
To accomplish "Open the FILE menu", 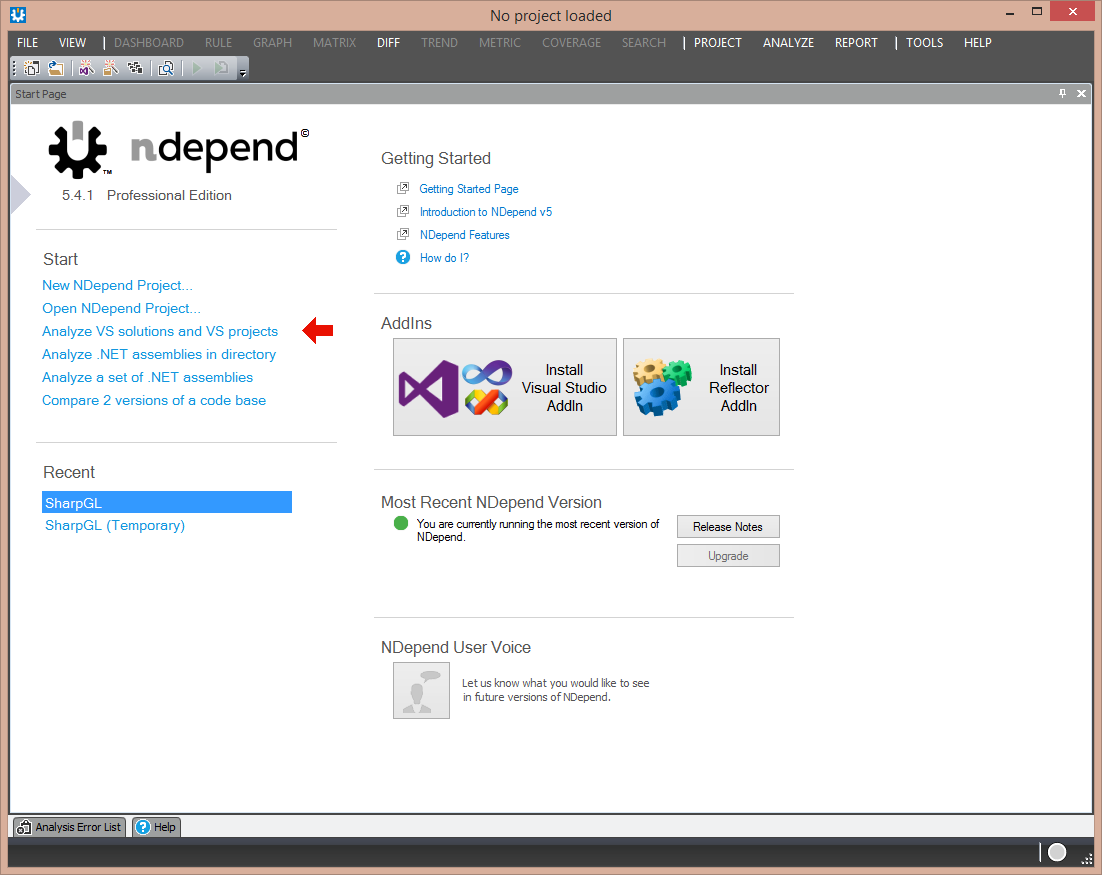I will [27, 43].
